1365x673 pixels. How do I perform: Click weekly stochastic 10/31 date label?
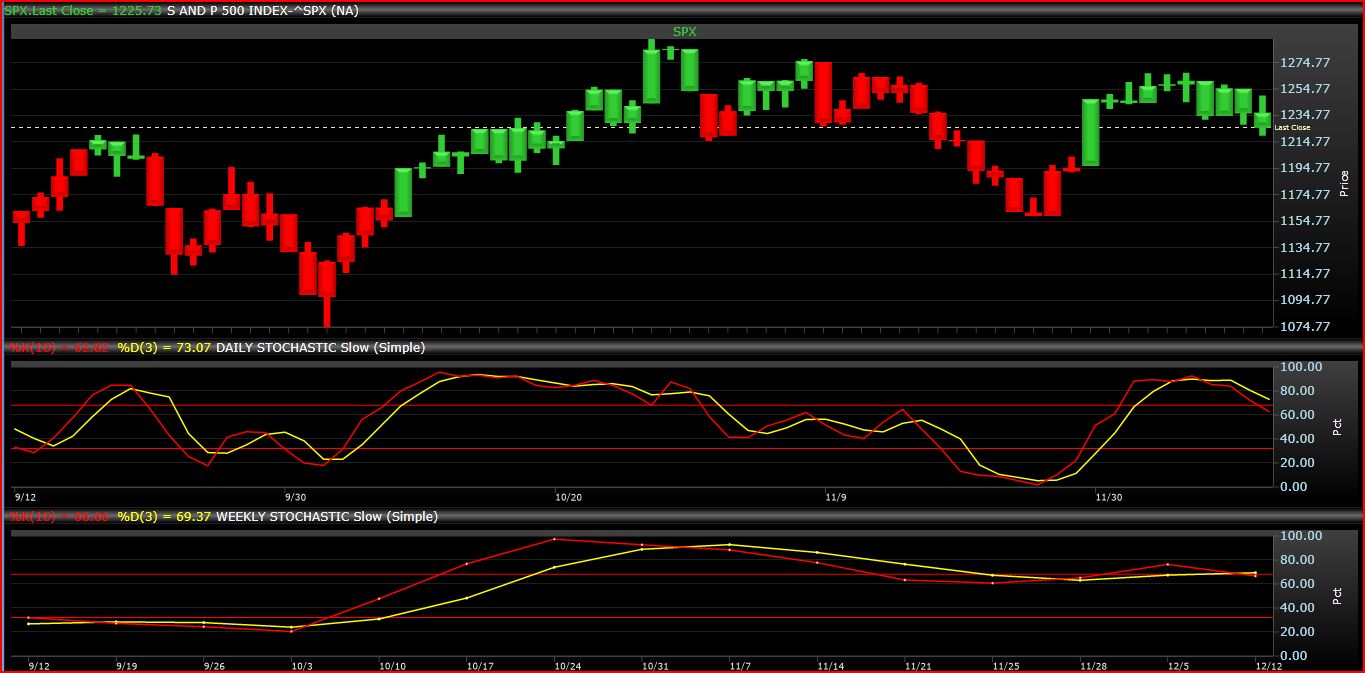pyautogui.click(x=655, y=665)
